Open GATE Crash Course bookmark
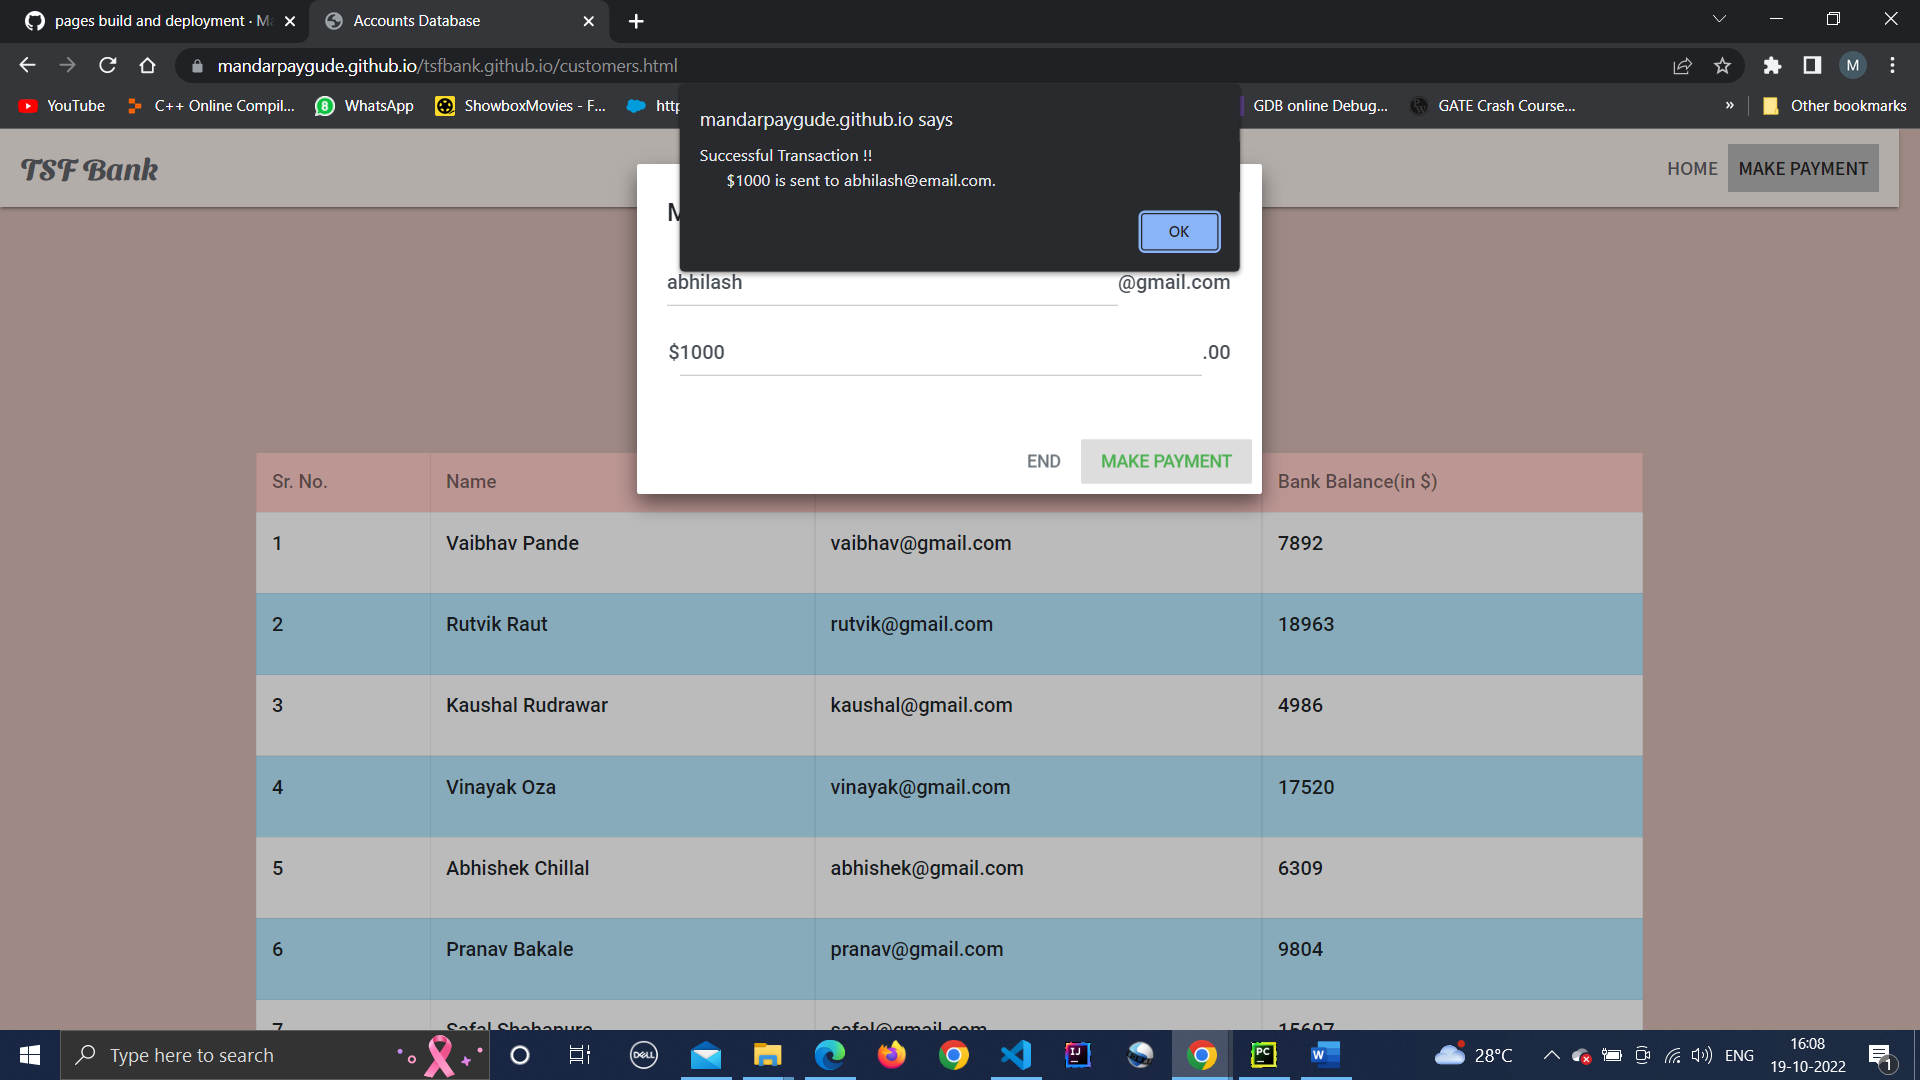1920x1080 pixels. pos(1492,106)
